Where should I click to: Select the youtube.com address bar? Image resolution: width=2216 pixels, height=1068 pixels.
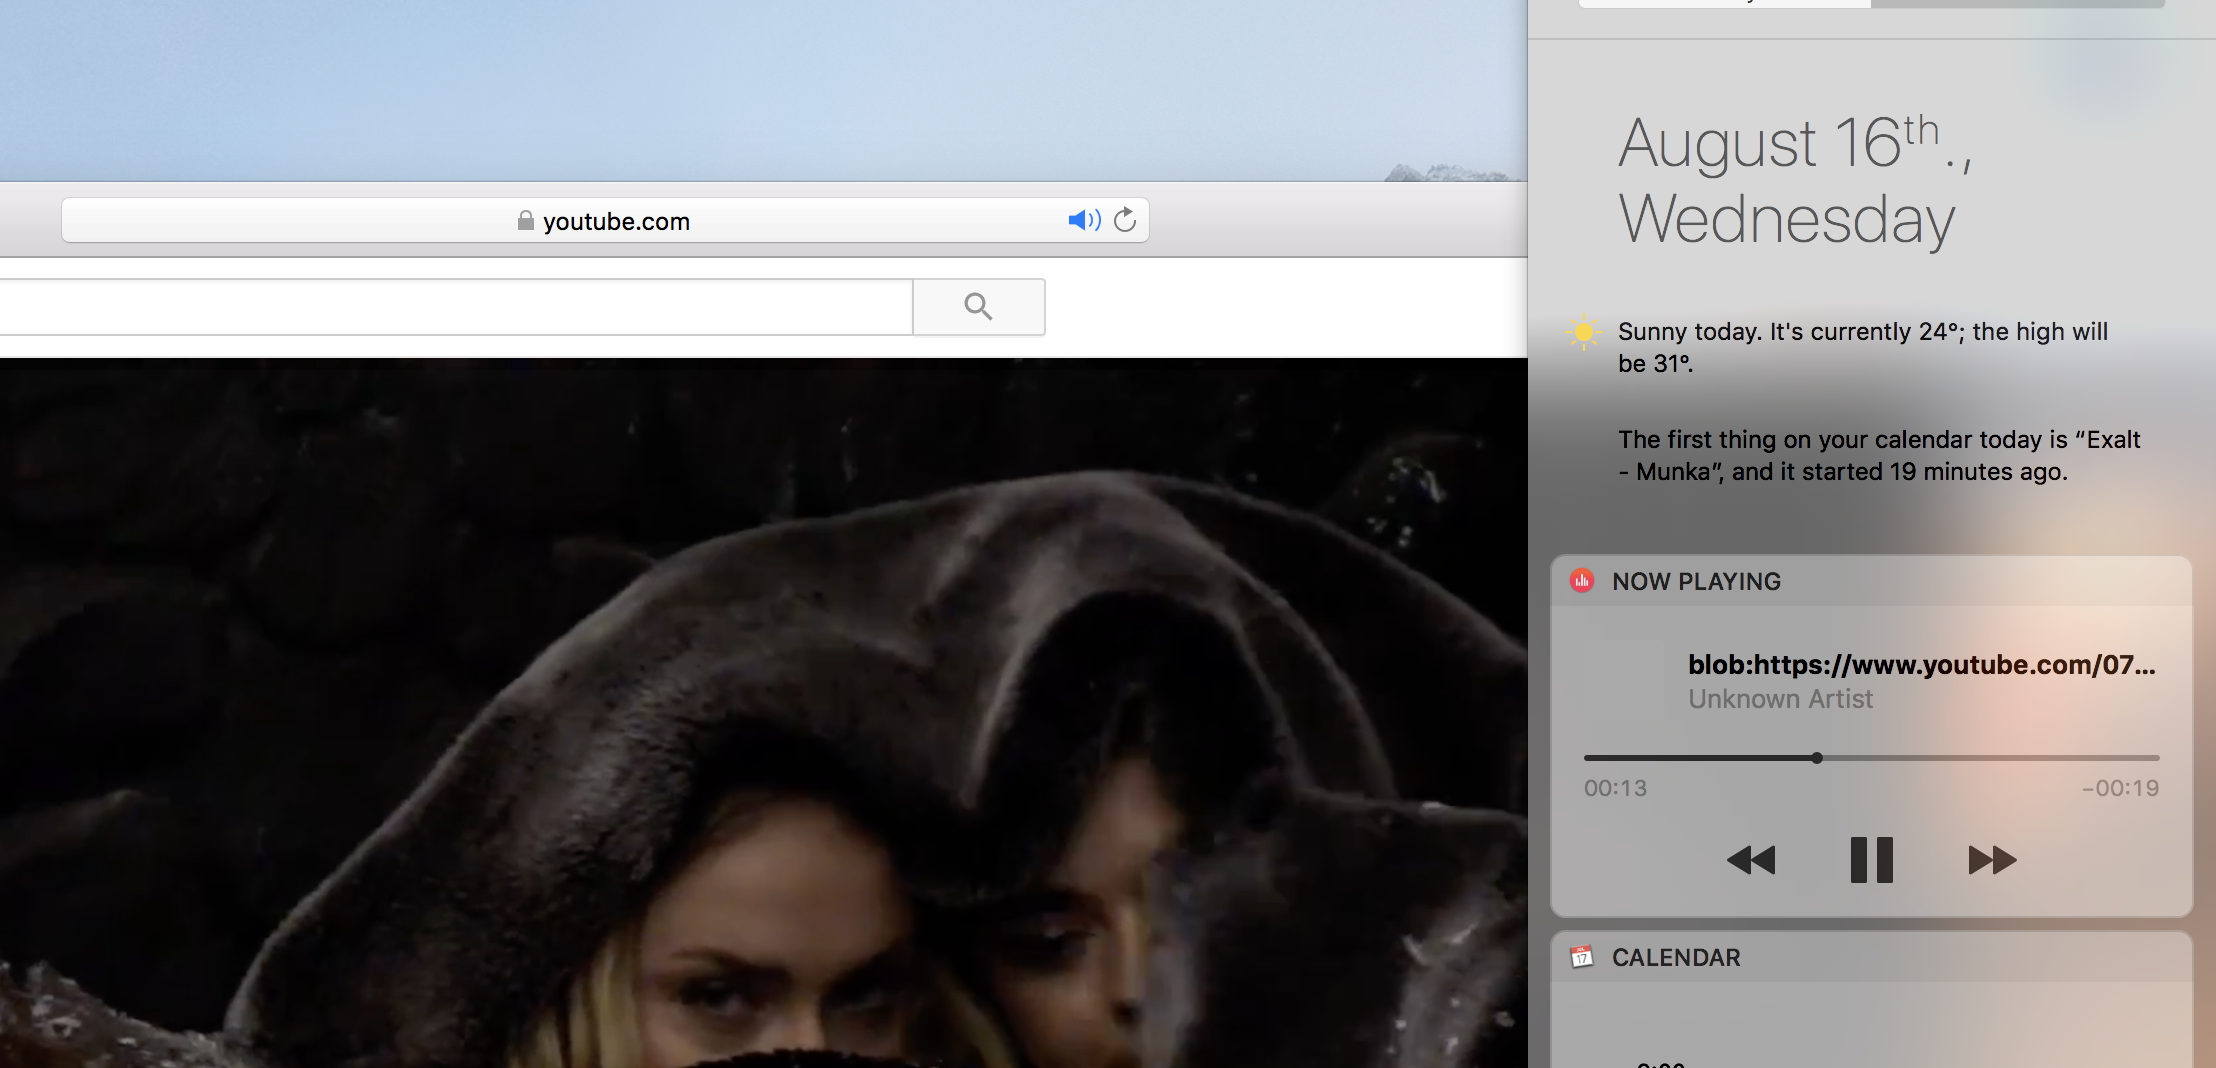pos(605,220)
